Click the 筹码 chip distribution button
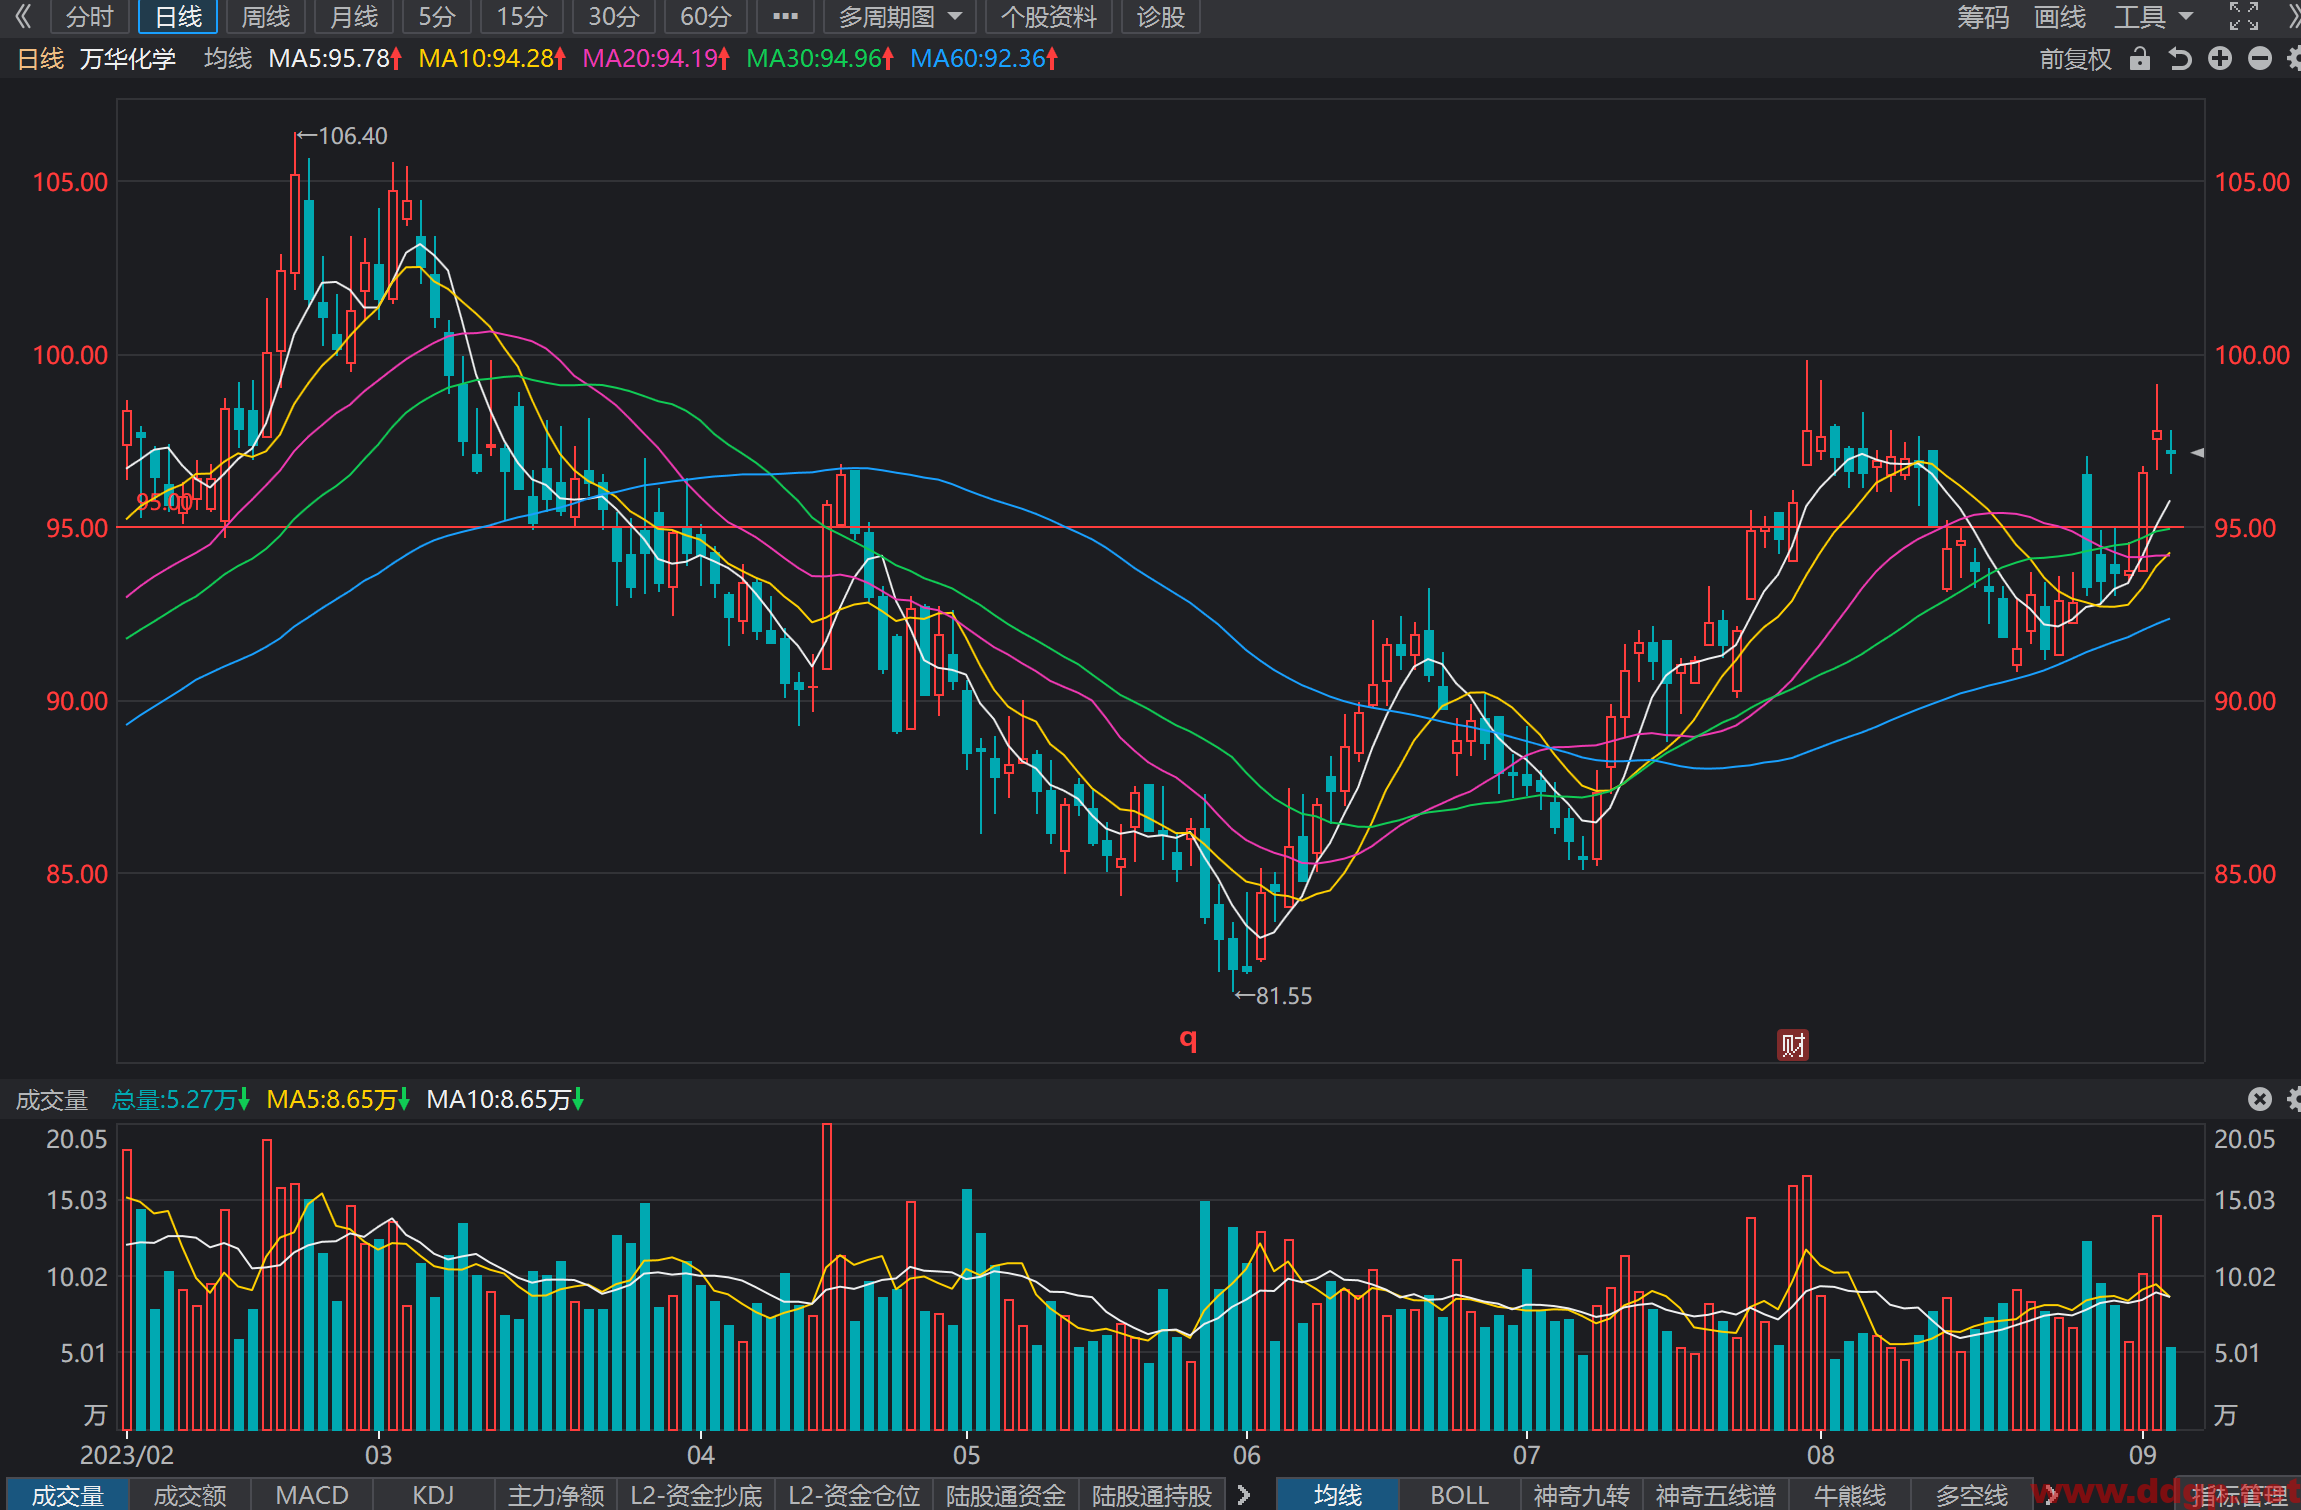 1983,17
